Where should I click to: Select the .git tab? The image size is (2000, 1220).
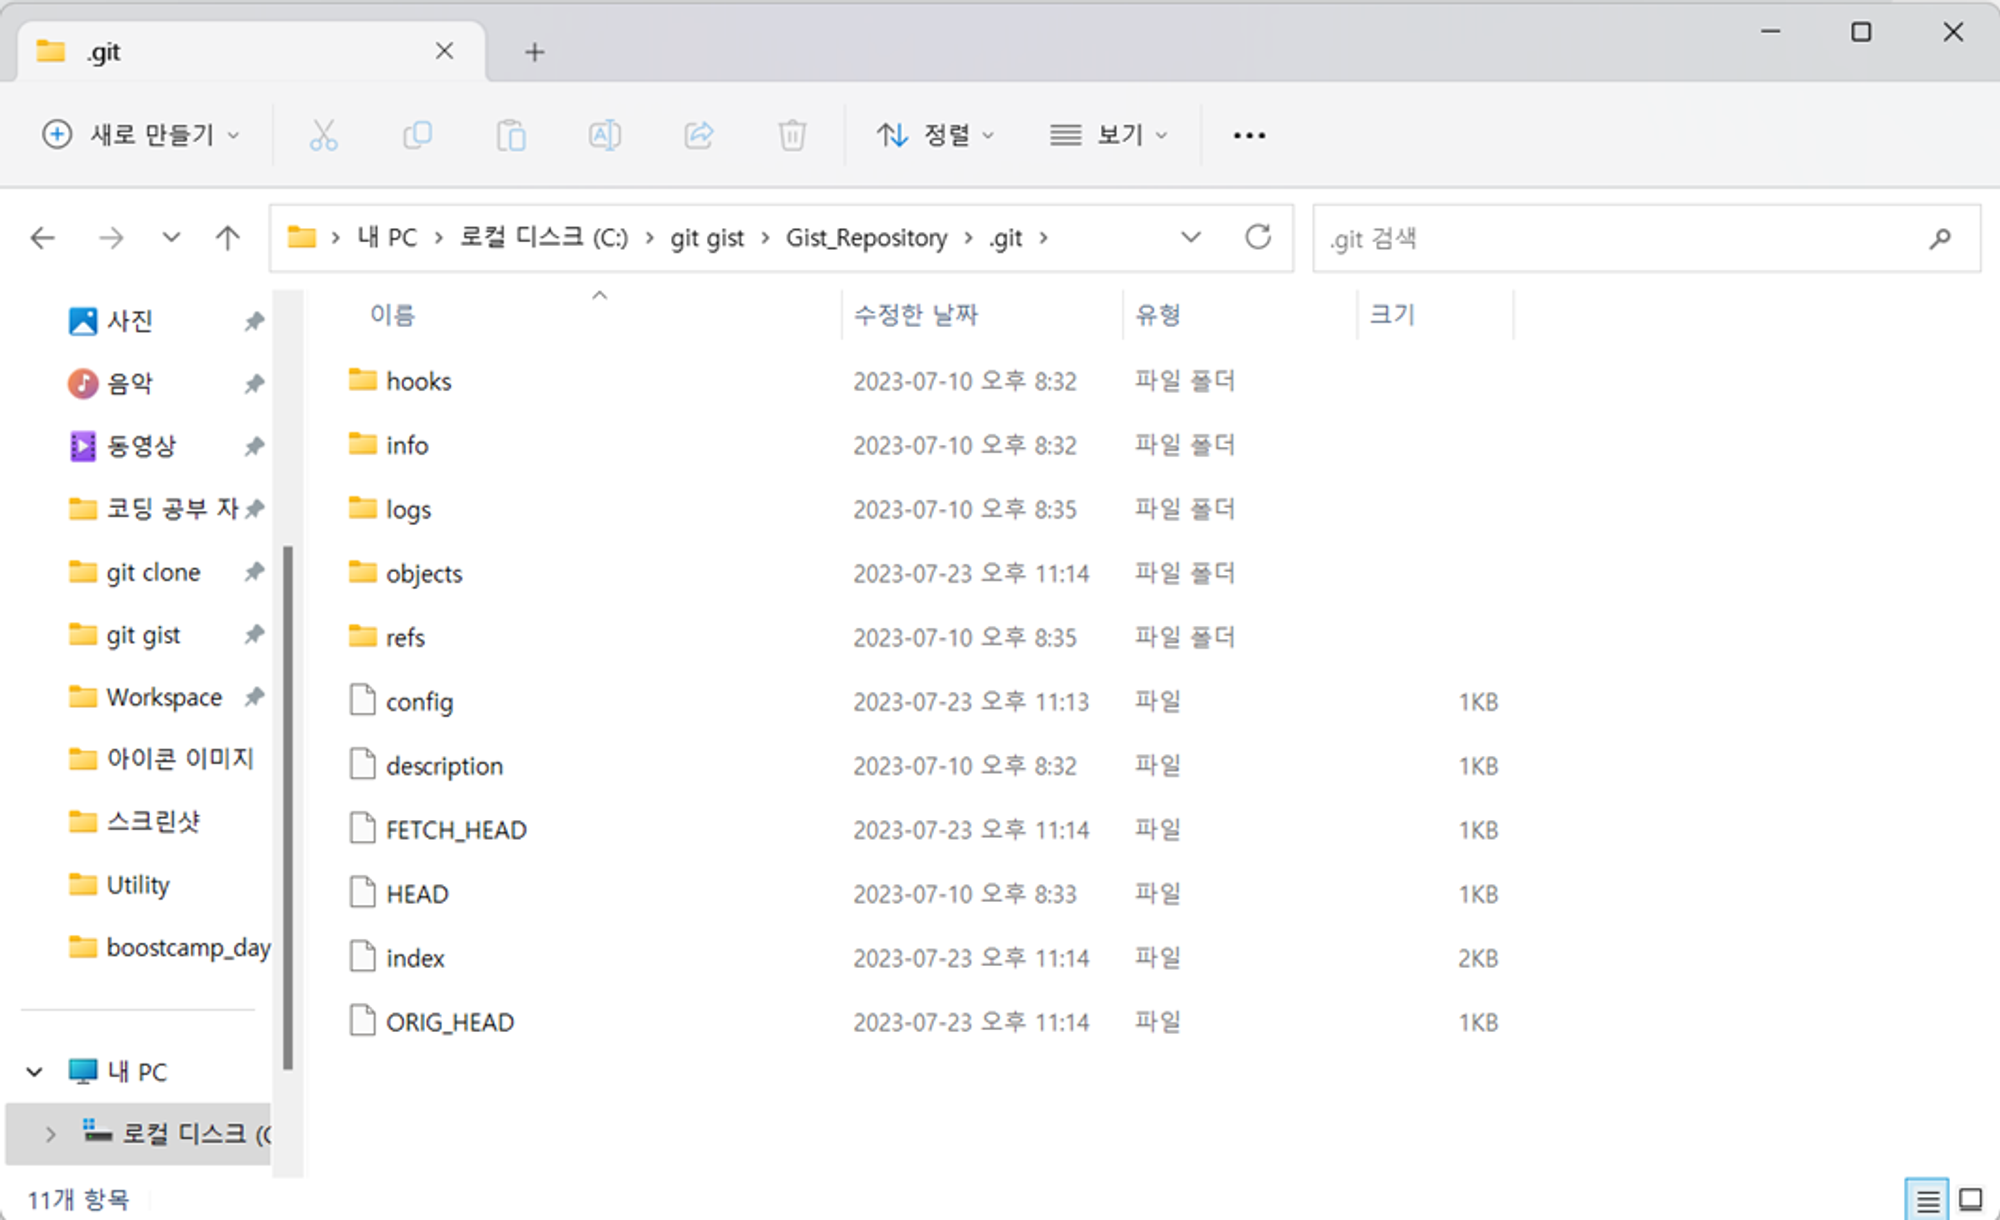click(250, 51)
